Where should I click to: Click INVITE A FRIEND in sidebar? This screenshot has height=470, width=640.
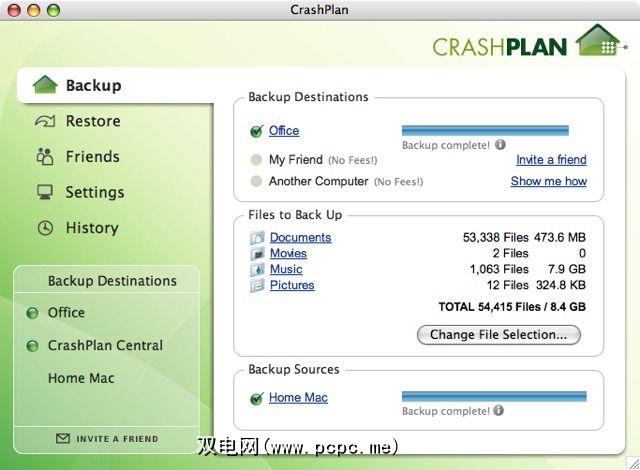[x=117, y=439]
